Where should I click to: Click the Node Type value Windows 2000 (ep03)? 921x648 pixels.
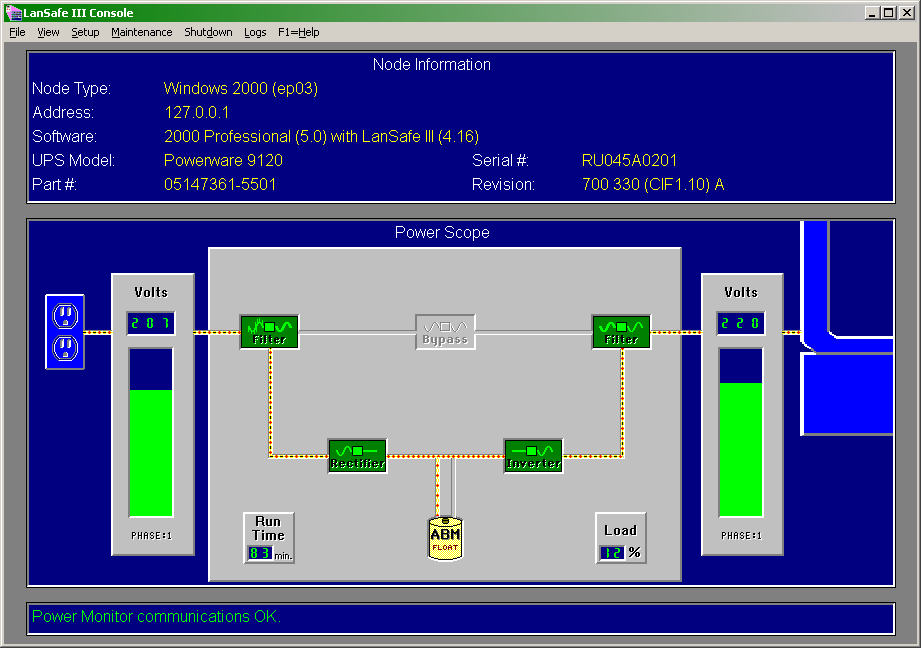coord(241,89)
